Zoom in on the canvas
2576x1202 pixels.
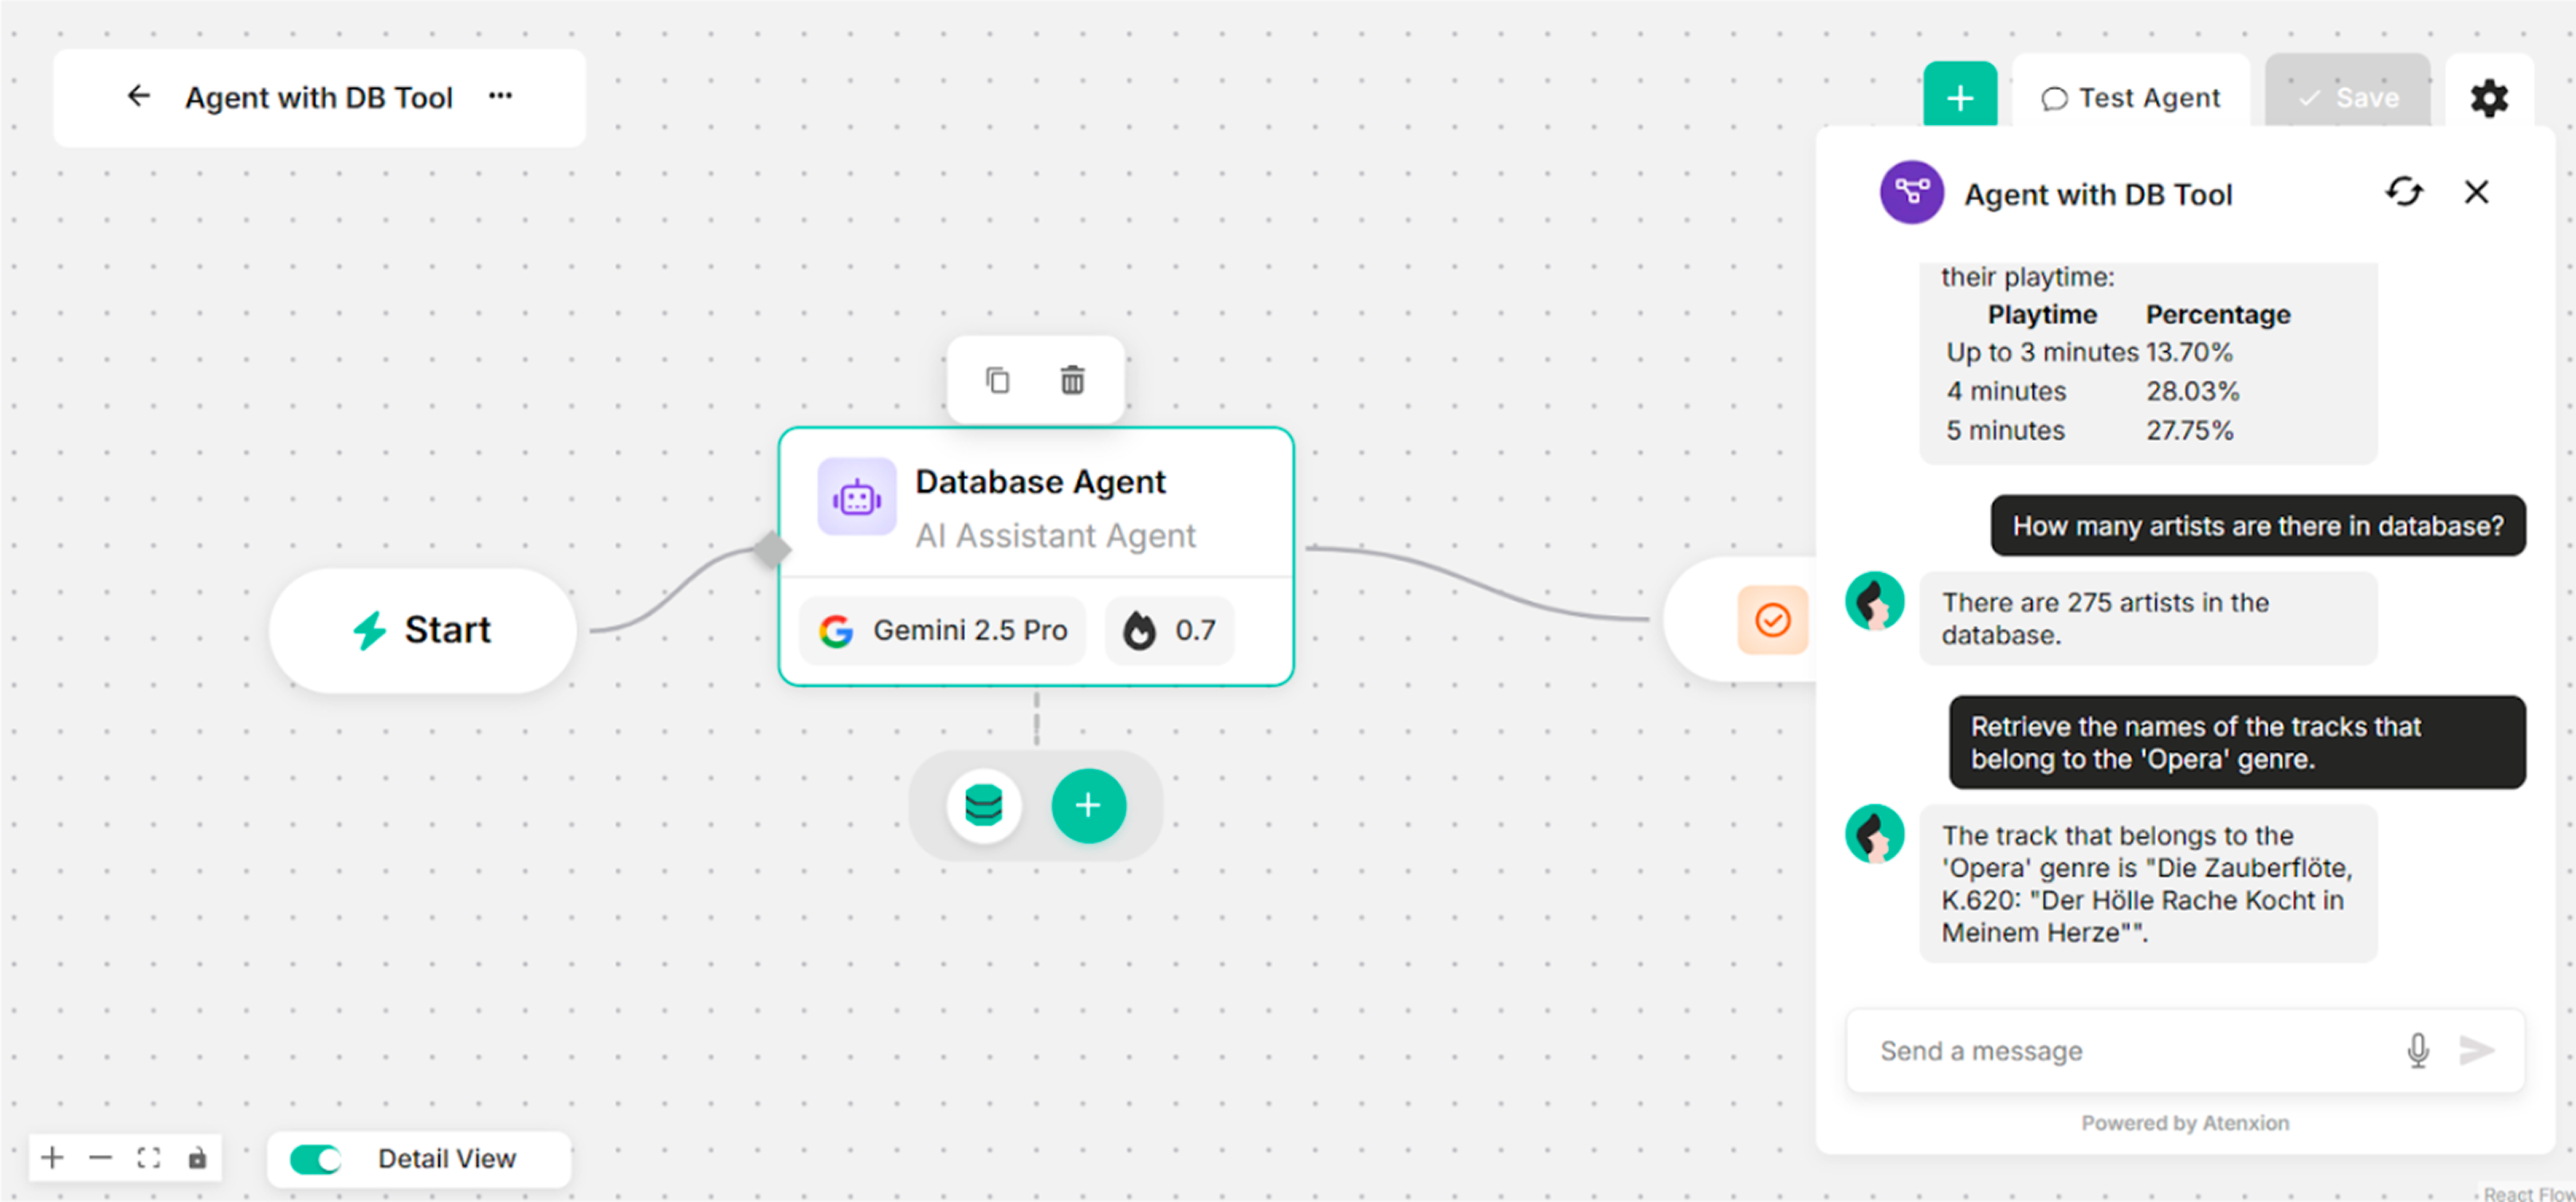(x=52, y=1158)
